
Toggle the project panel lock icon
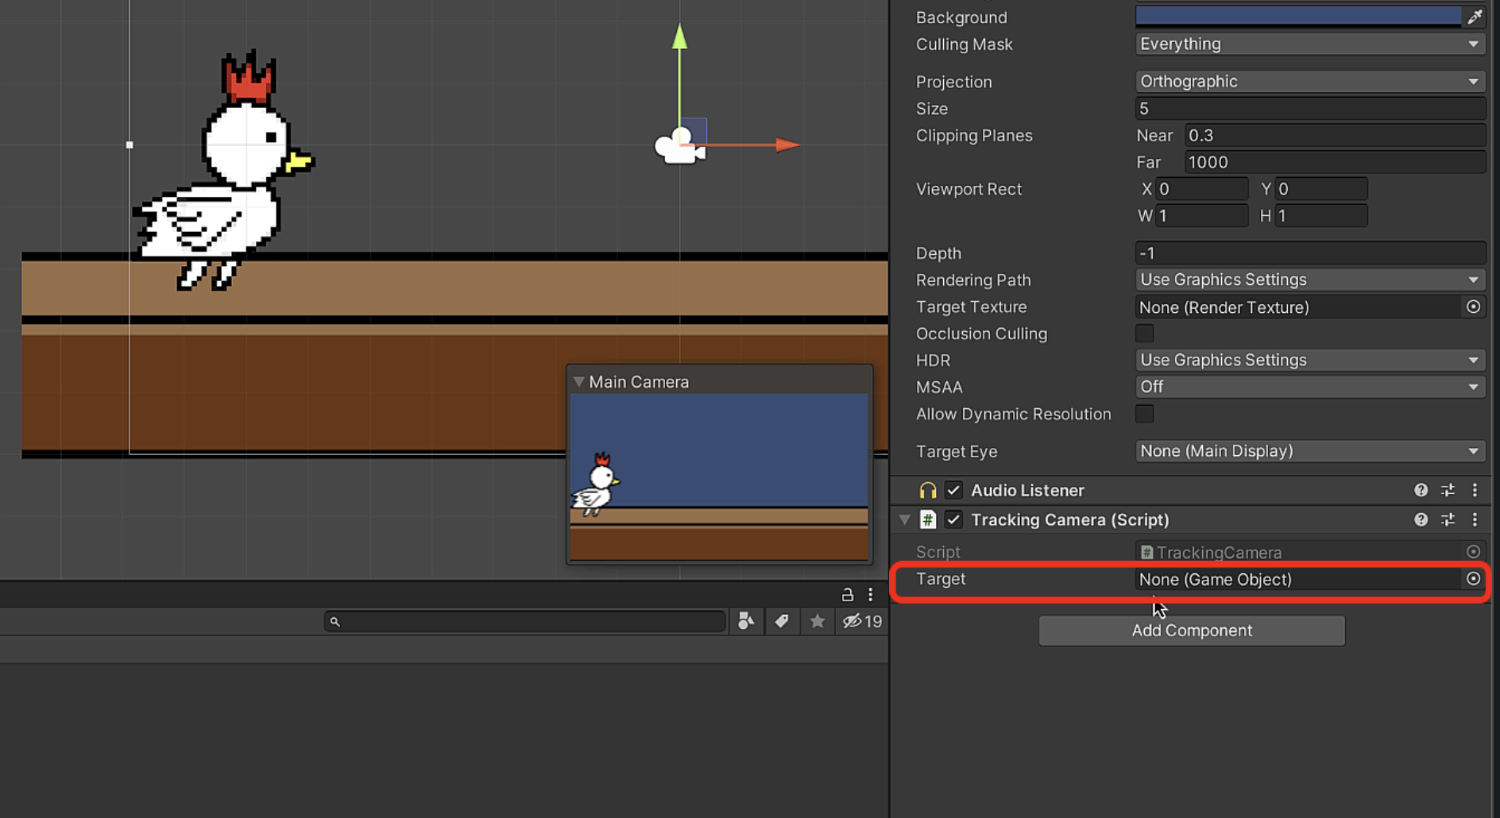847,594
